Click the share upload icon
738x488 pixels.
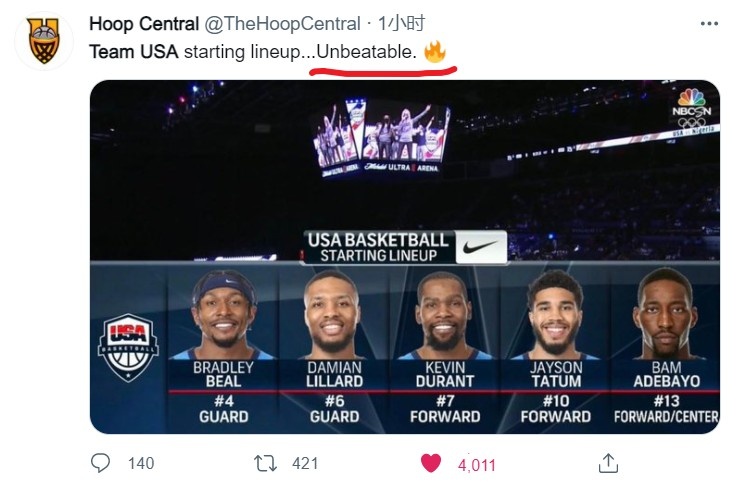(608, 463)
